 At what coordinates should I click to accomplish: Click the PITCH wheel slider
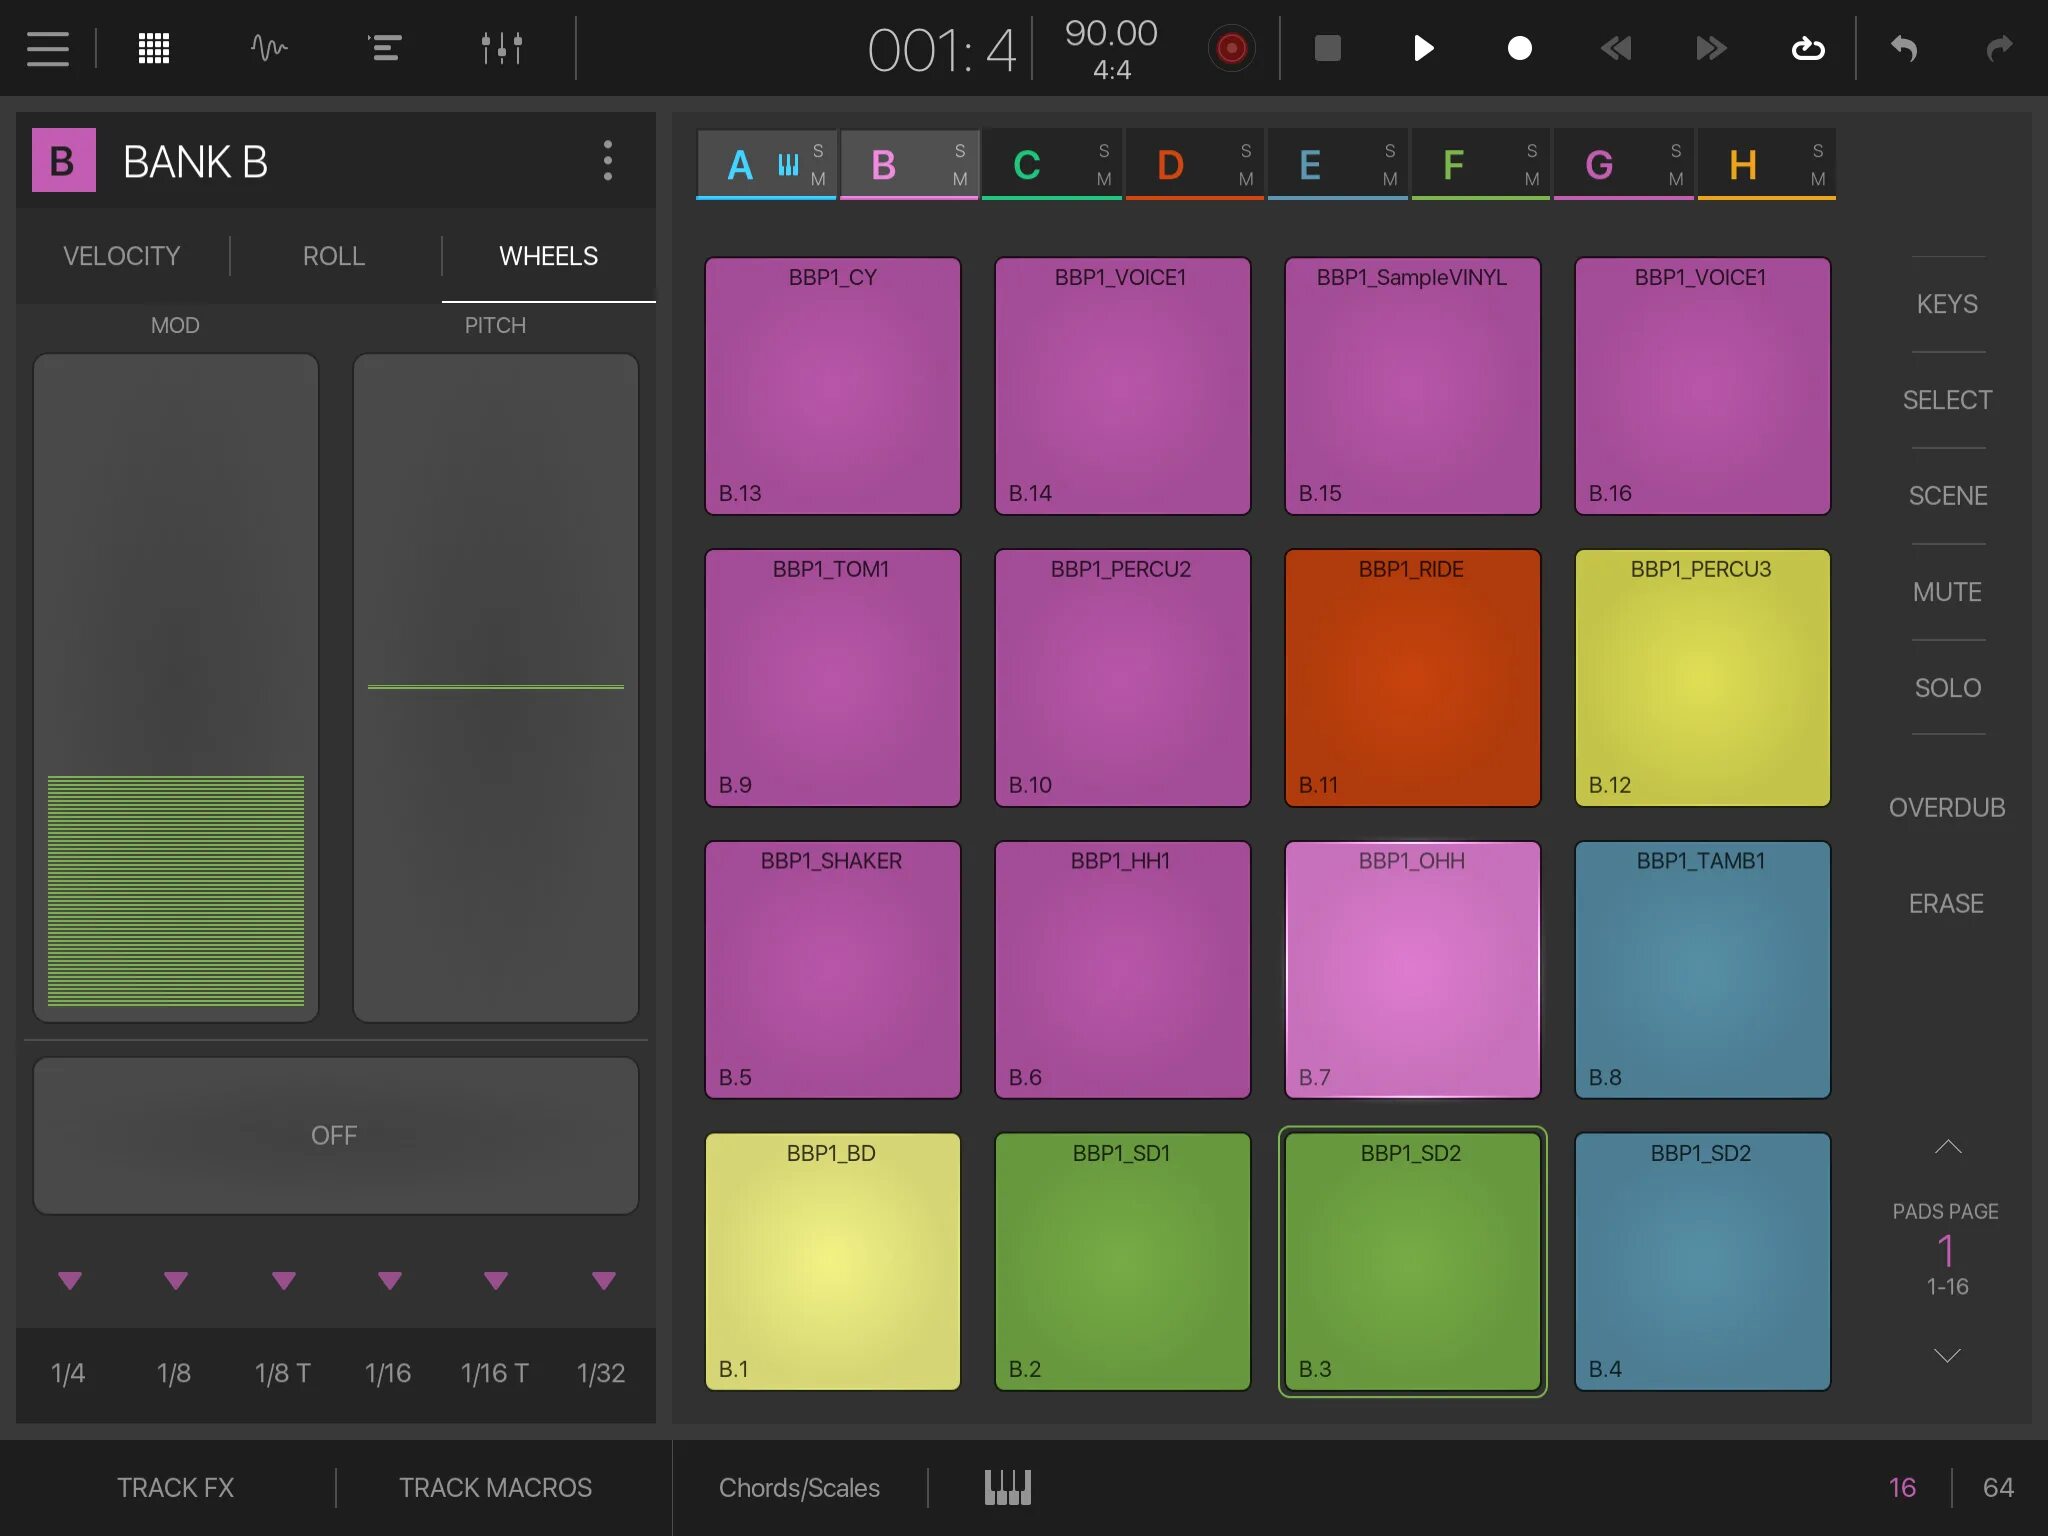495,687
